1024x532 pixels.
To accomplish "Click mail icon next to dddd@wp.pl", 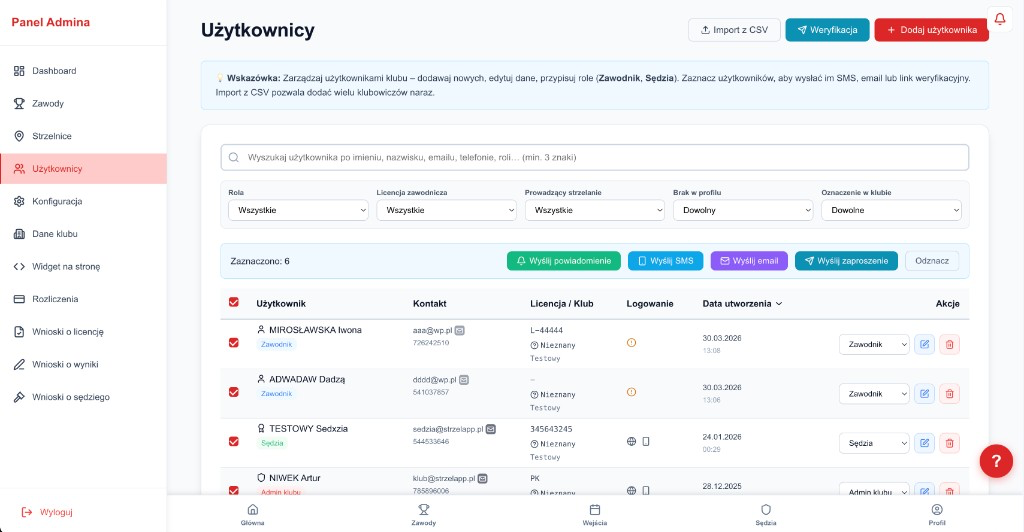I will (x=464, y=379).
